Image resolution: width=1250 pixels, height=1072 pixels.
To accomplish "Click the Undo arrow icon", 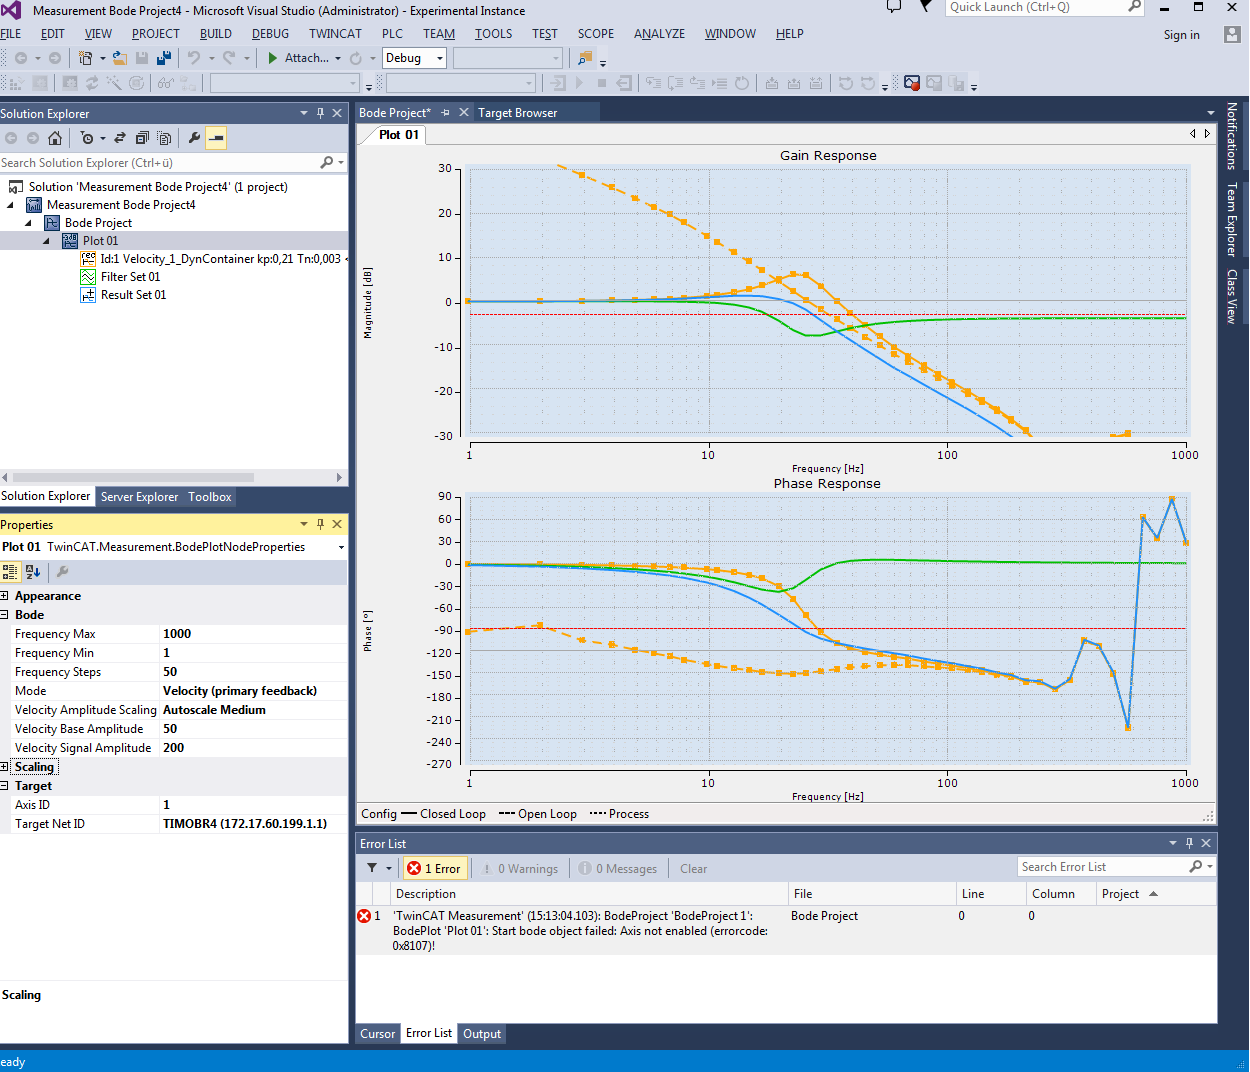I will point(194,58).
